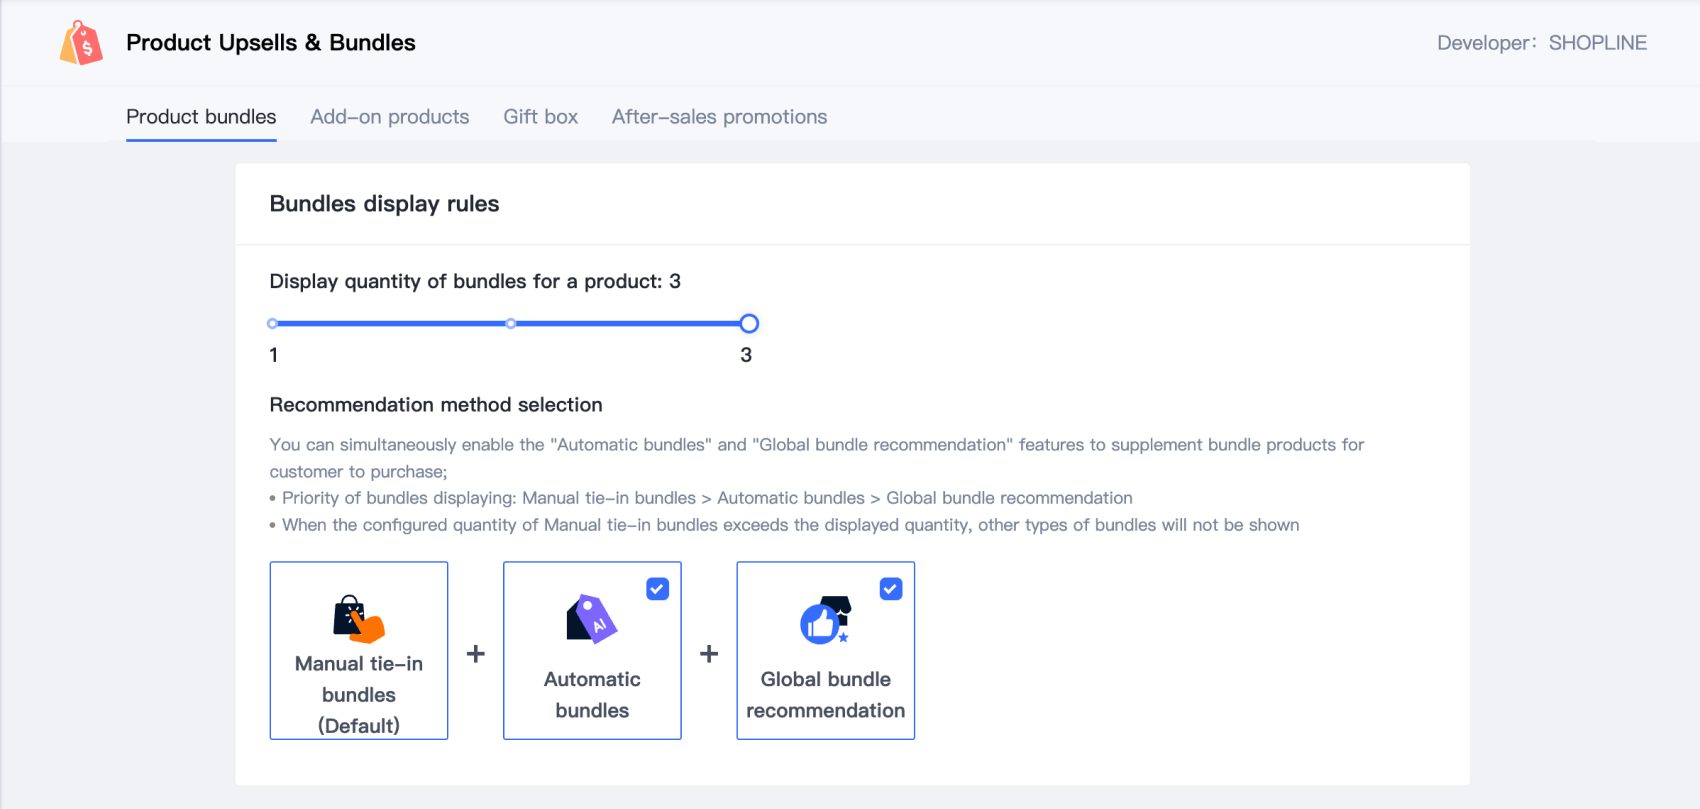Click the Developer SHOPLINE text

point(1541,43)
